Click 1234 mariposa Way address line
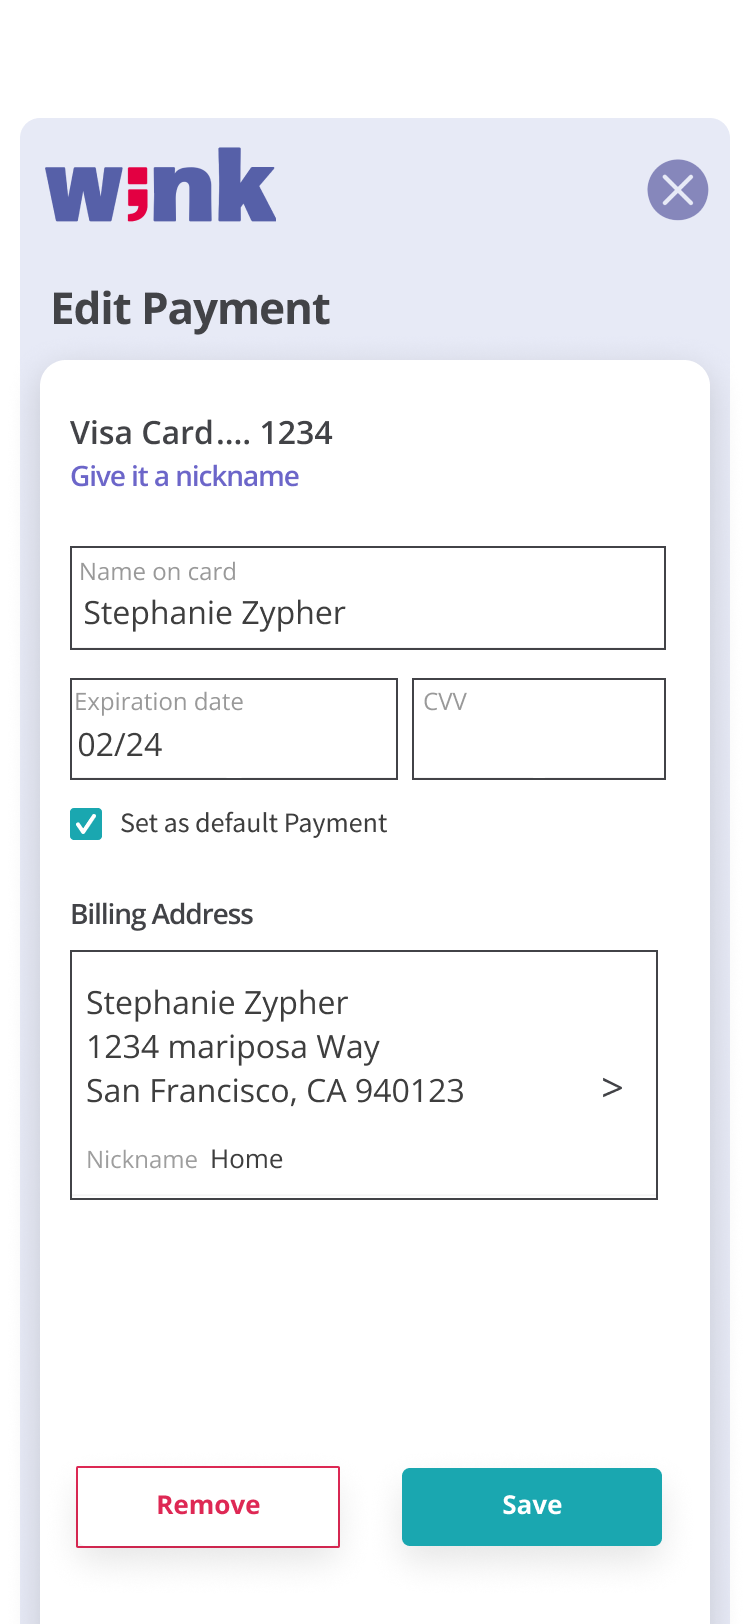 pos(233,1047)
